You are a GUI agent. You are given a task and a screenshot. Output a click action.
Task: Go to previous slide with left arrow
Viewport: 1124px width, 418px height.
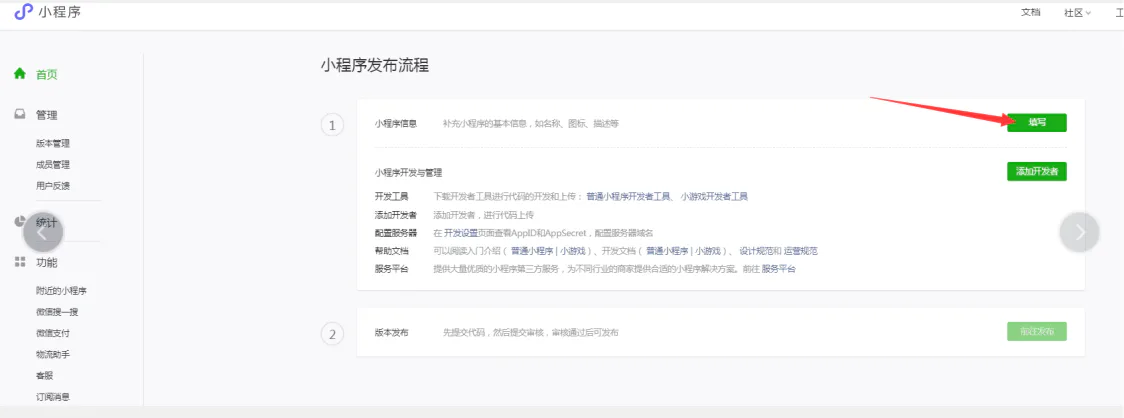(x=43, y=232)
